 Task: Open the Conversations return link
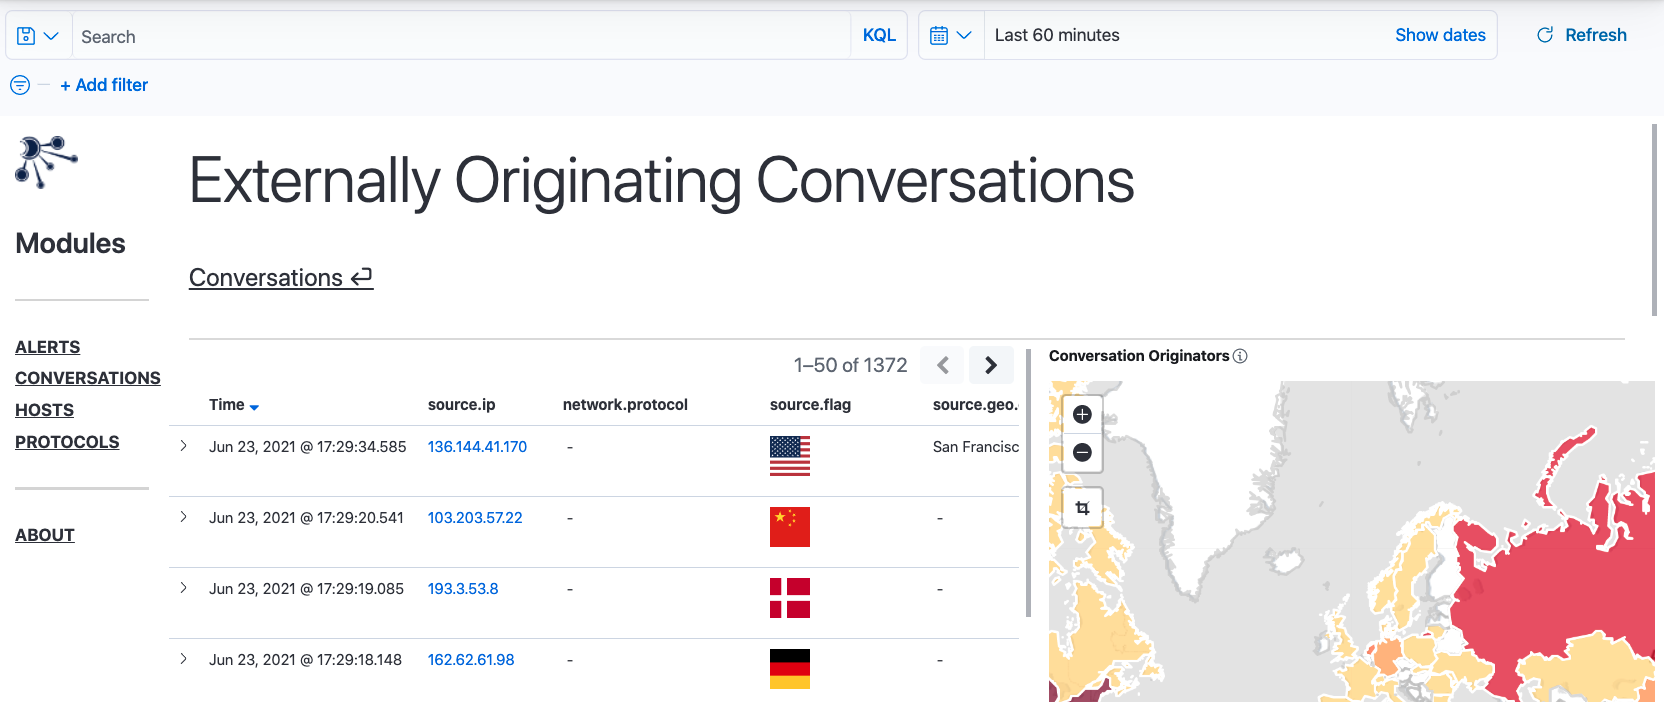[x=281, y=278]
